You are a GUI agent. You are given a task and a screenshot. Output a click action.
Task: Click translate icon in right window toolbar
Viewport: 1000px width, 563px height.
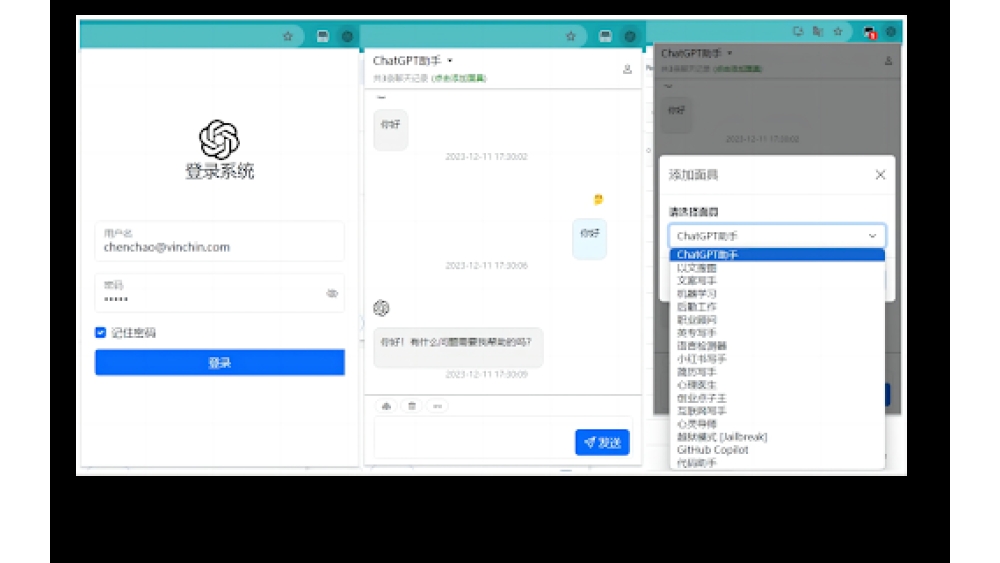point(818,31)
